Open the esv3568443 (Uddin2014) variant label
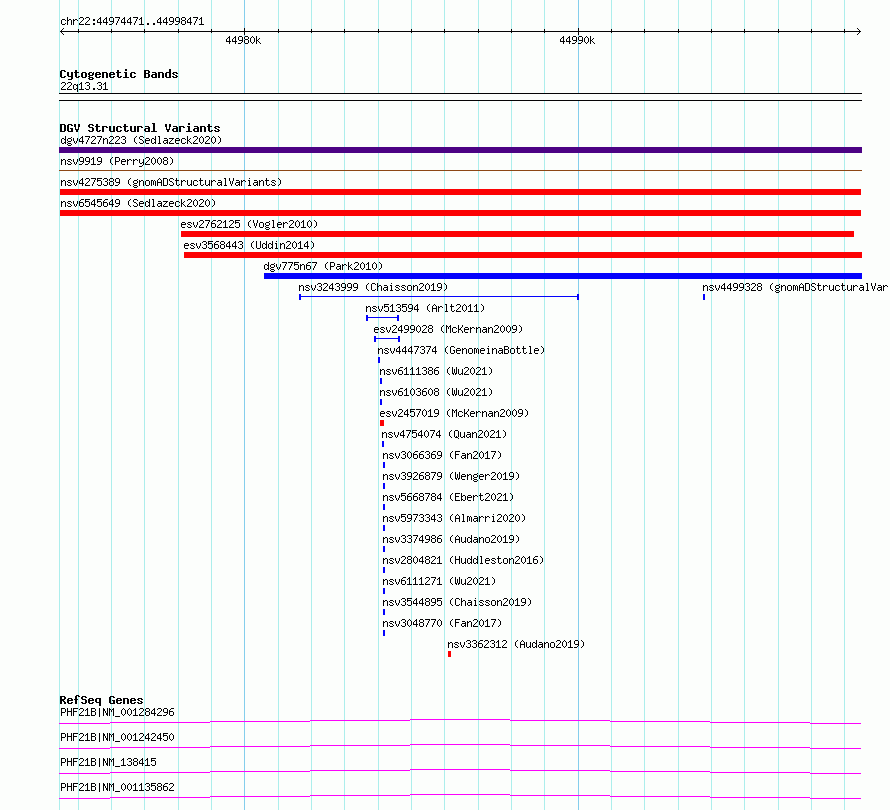890x810 pixels. [x=249, y=245]
